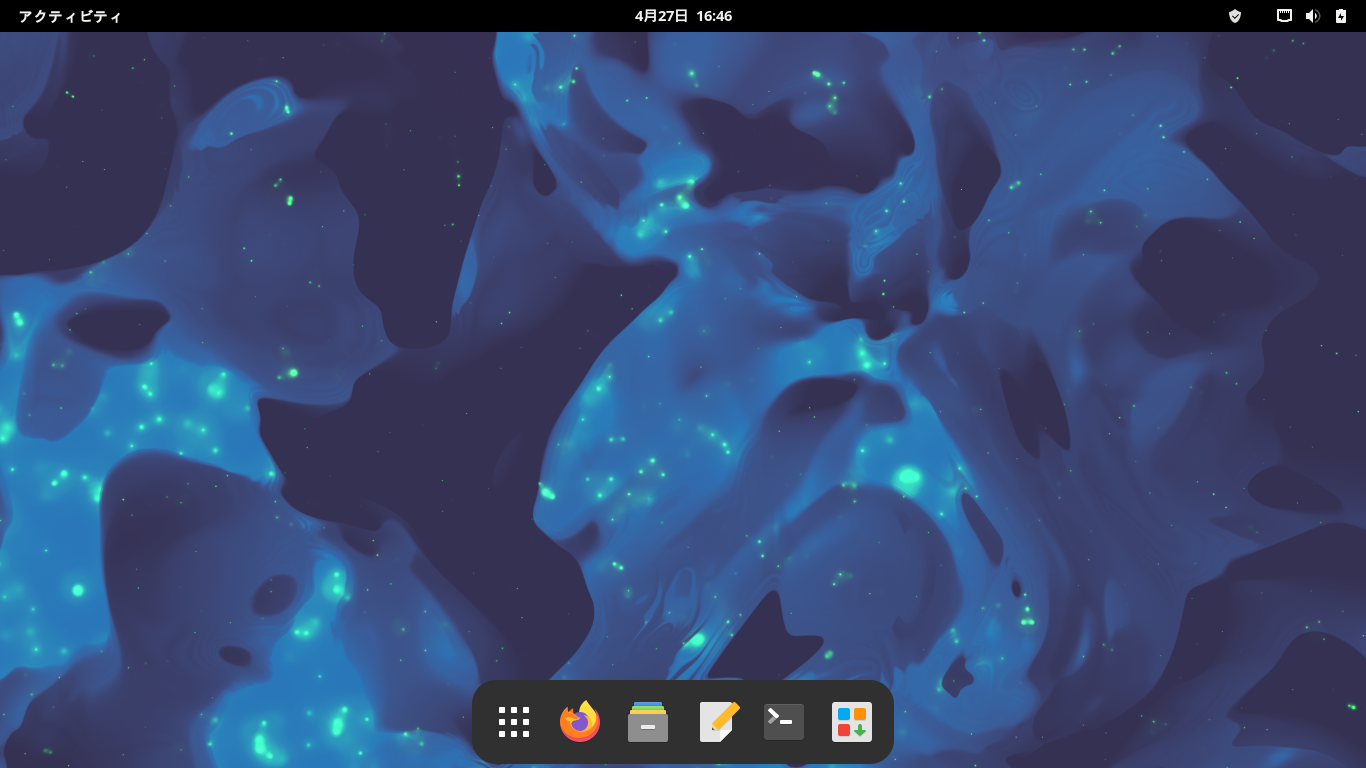Open the Software store from dock

click(852, 722)
